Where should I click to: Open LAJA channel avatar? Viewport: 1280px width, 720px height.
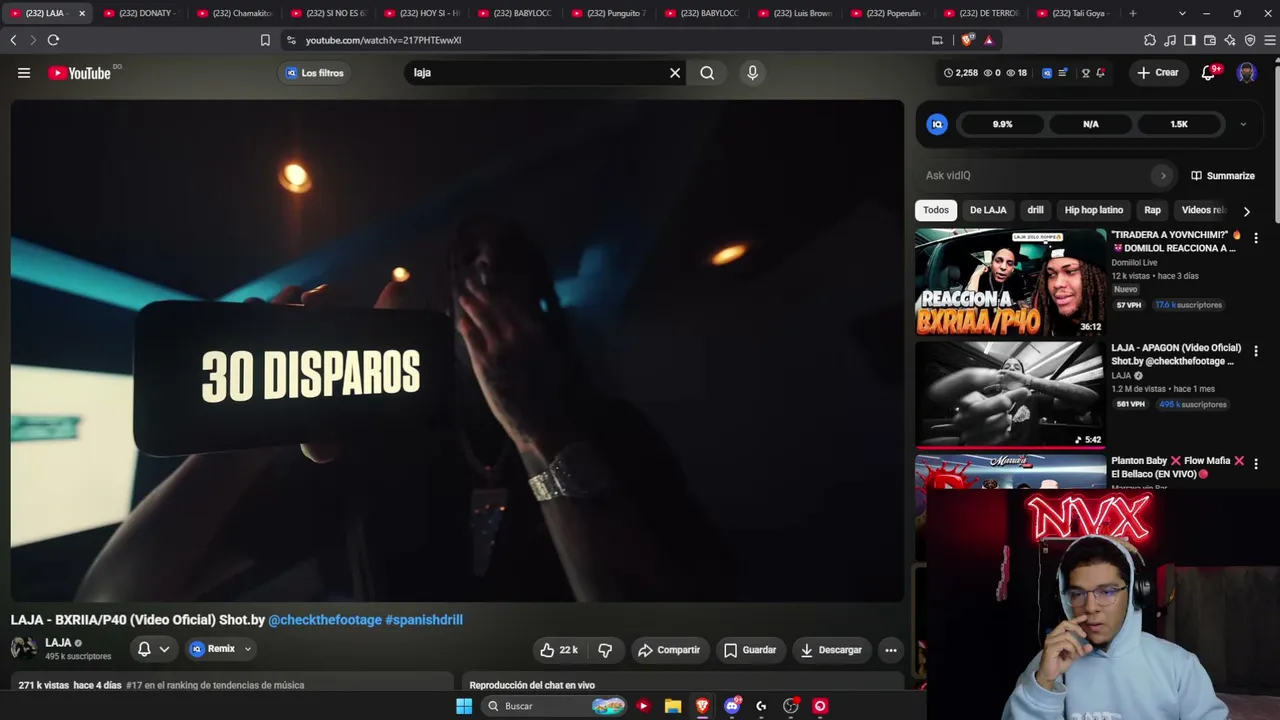click(x=24, y=649)
